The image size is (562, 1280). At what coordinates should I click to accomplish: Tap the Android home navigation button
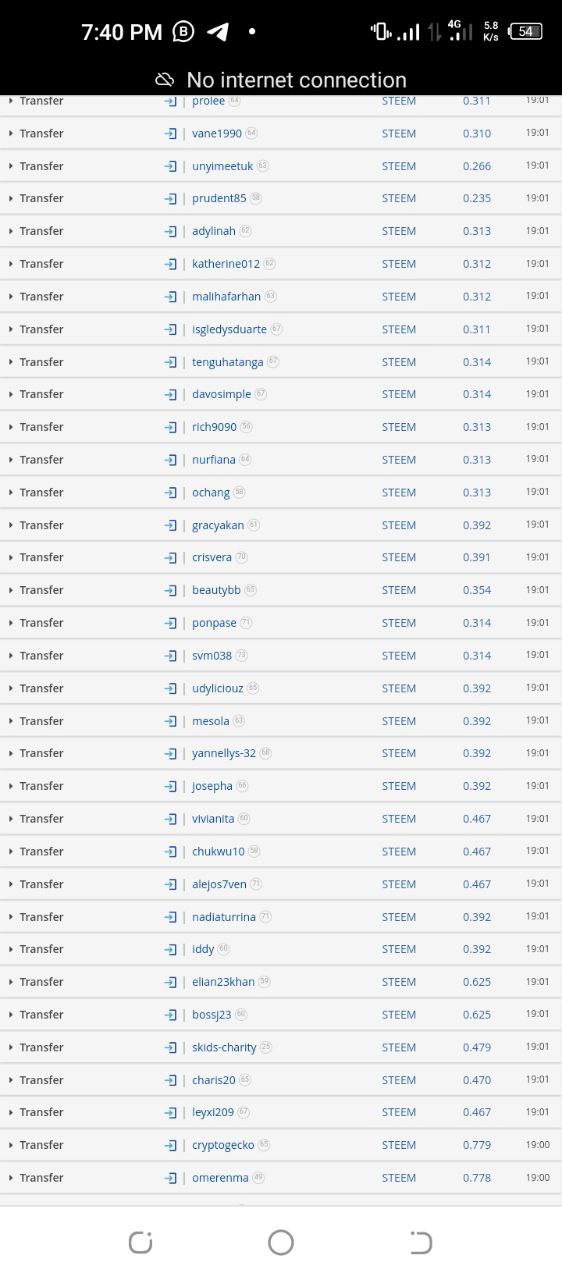click(281, 1242)
